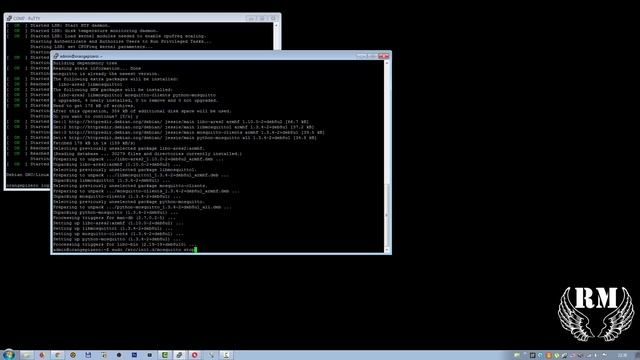640x360 pixels.
Task: Open the blue square taskbar icon
Action: (134, 355)
